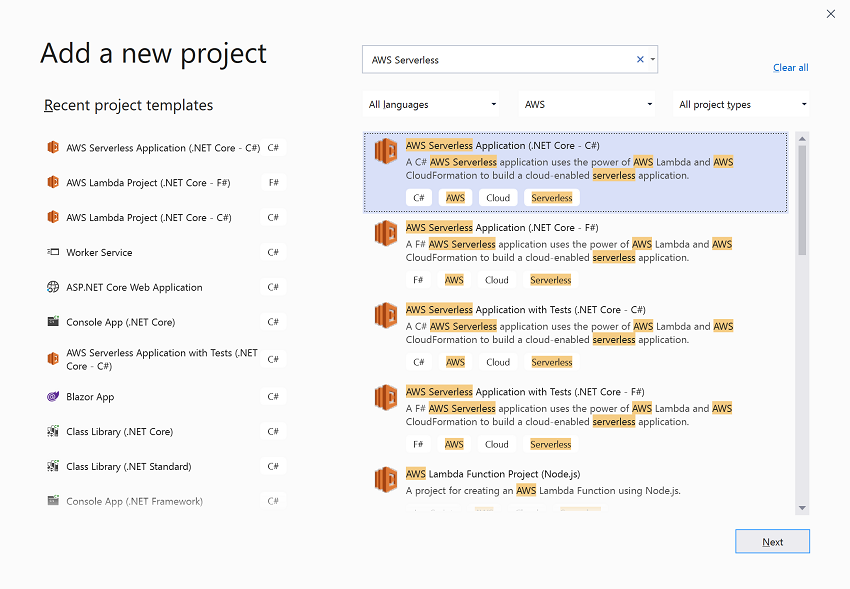
Task: Open the AWS platform filter dropdown
Action: tap(587, 105)
